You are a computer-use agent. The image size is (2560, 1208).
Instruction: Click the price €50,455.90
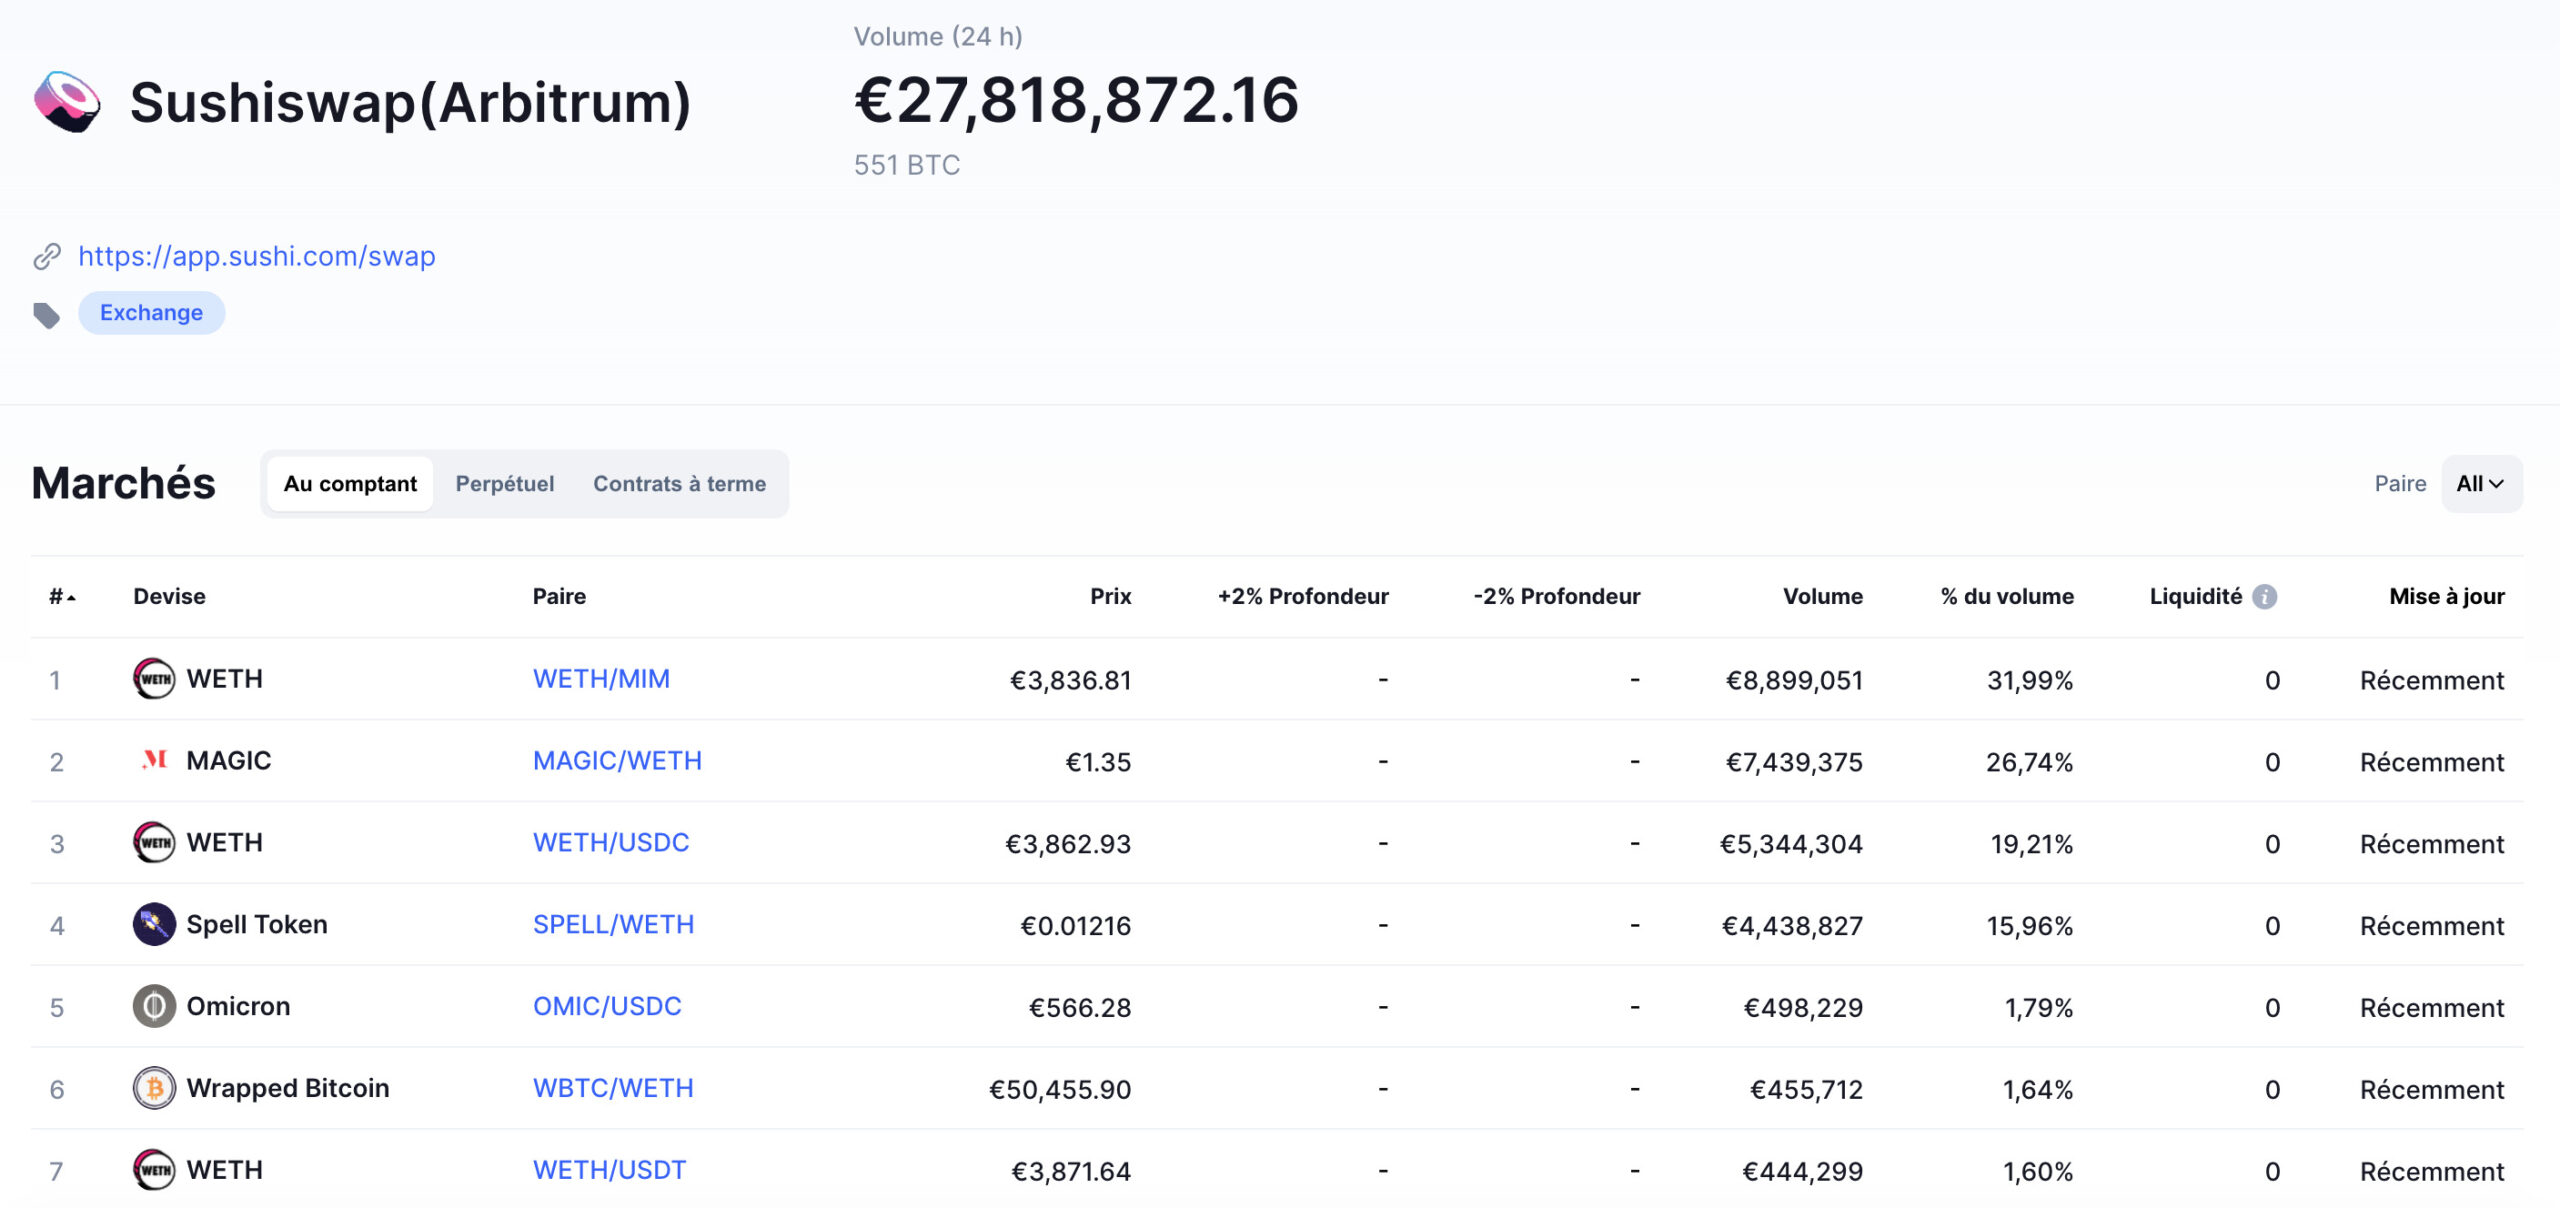point(1060,1091)
